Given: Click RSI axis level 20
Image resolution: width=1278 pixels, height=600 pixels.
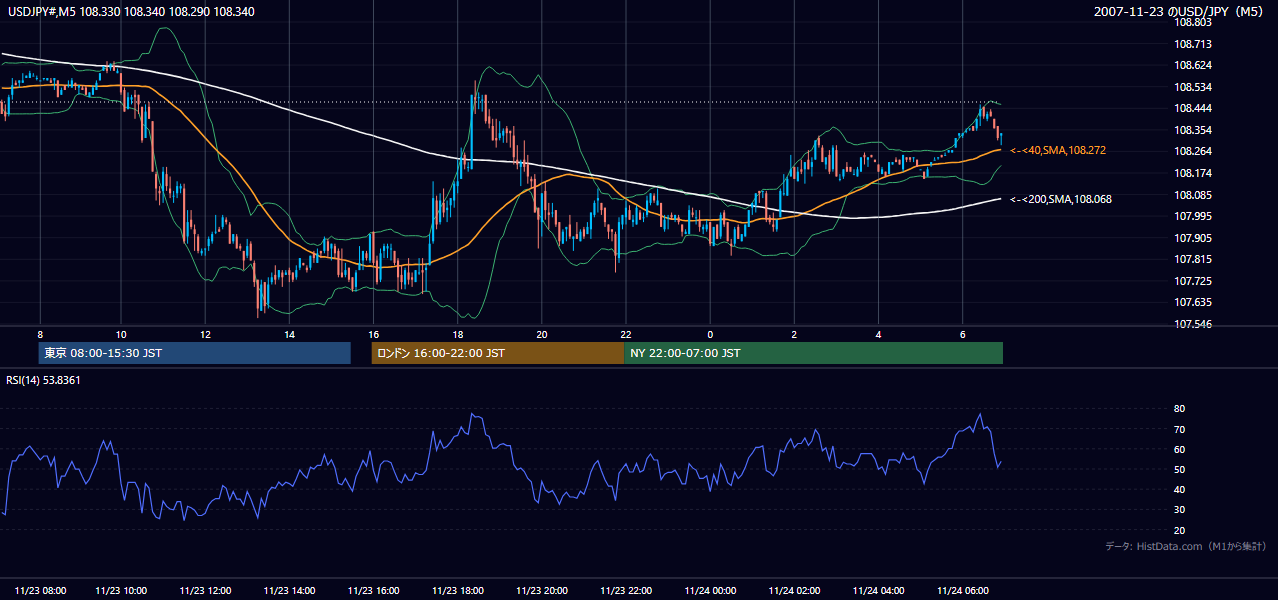Looking at the screenshot, I should (1179, 530).
